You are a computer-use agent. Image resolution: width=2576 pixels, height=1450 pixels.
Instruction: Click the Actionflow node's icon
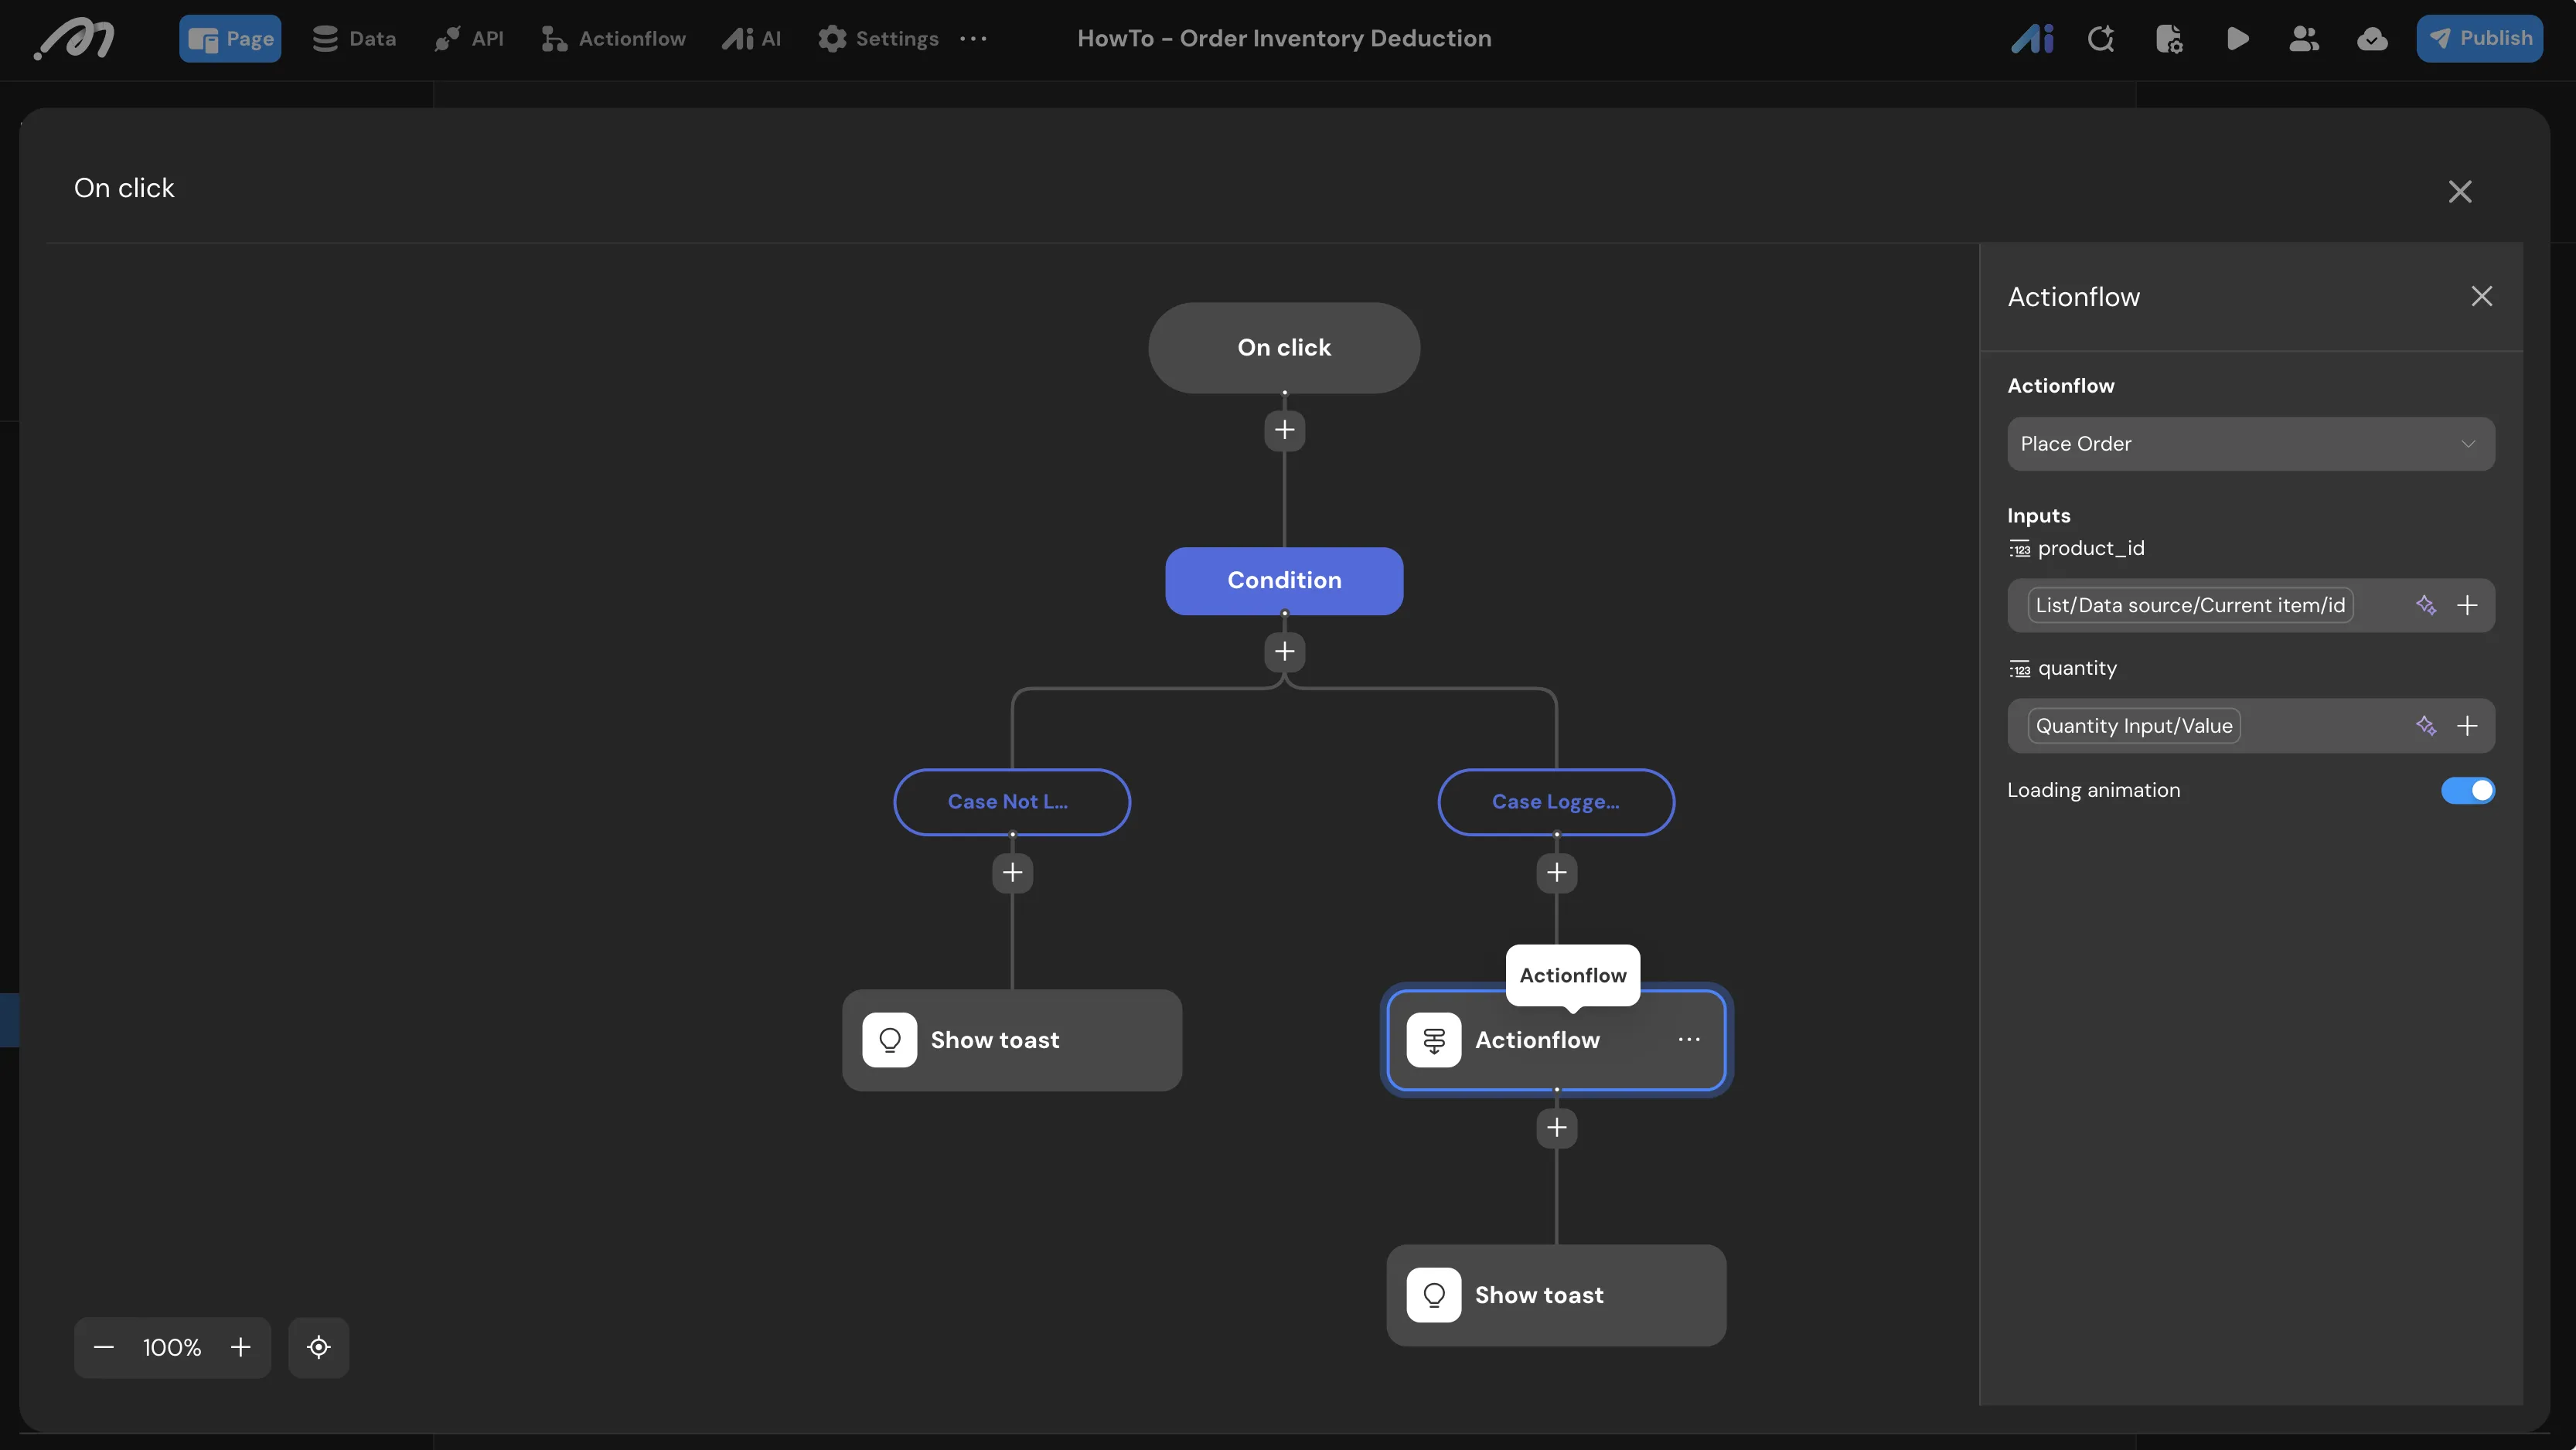click(x=1434, y=1040)
